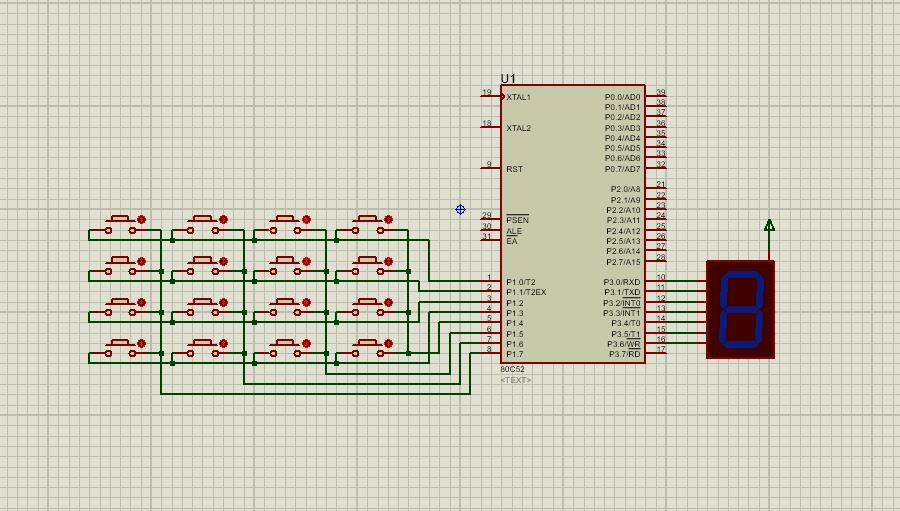
Task: Click the push button in keypad row 4, column 4
Action: (x=367, y=349)
